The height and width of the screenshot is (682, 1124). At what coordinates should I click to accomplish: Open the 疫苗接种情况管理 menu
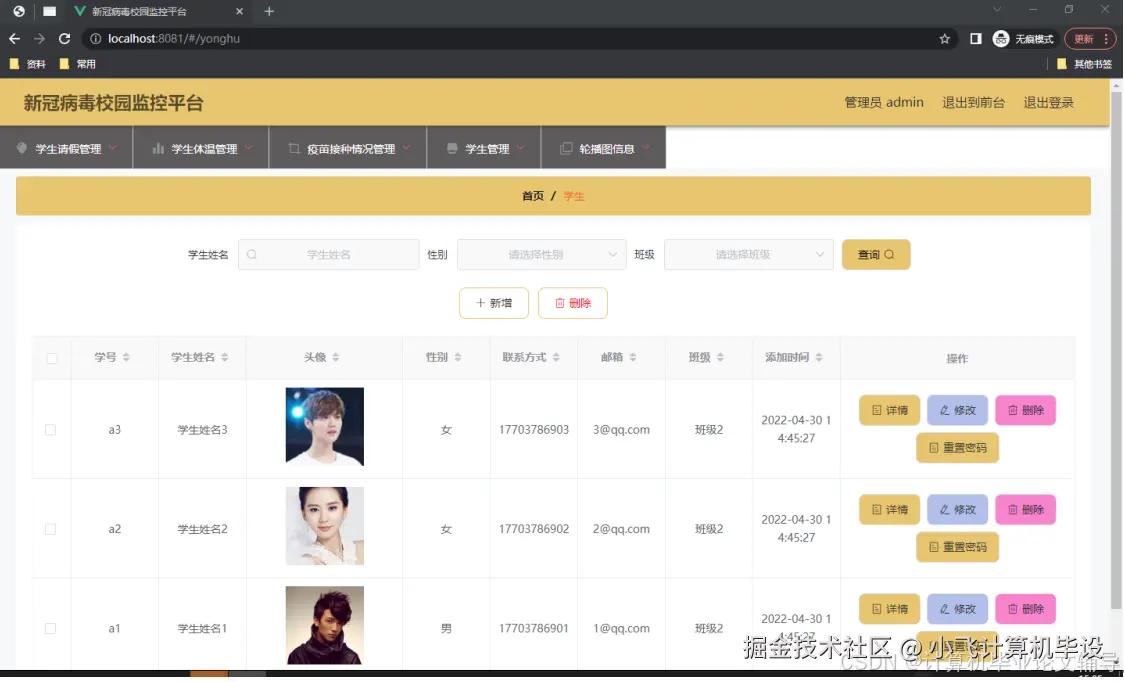(x=348, y=148)
